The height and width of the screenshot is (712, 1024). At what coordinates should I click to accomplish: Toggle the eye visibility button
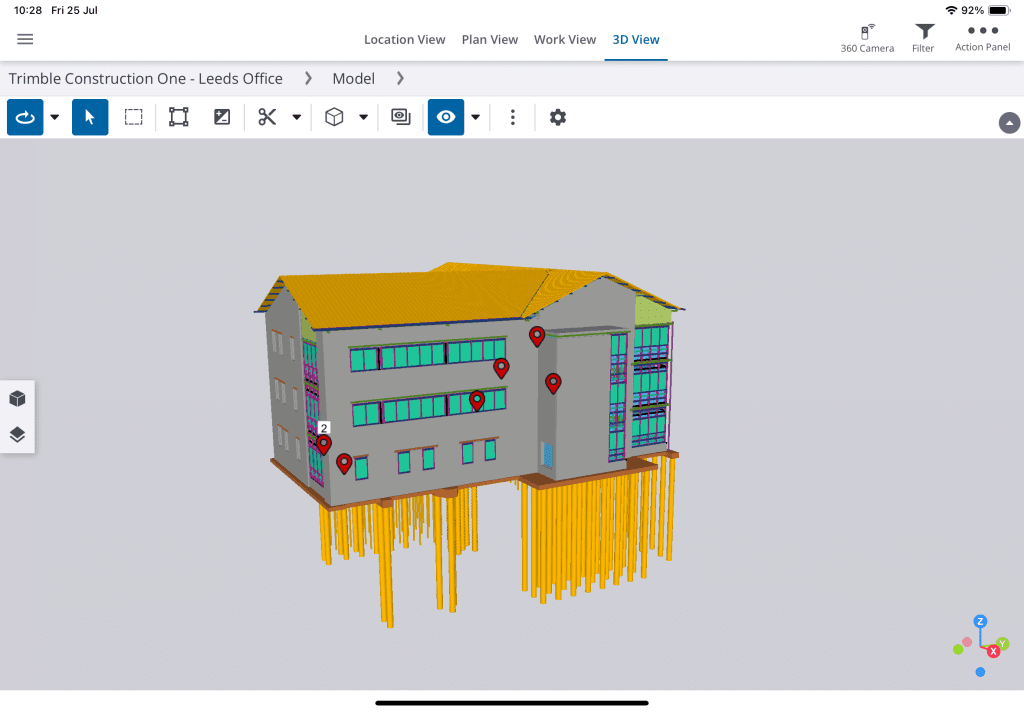[x=446, y=117]
